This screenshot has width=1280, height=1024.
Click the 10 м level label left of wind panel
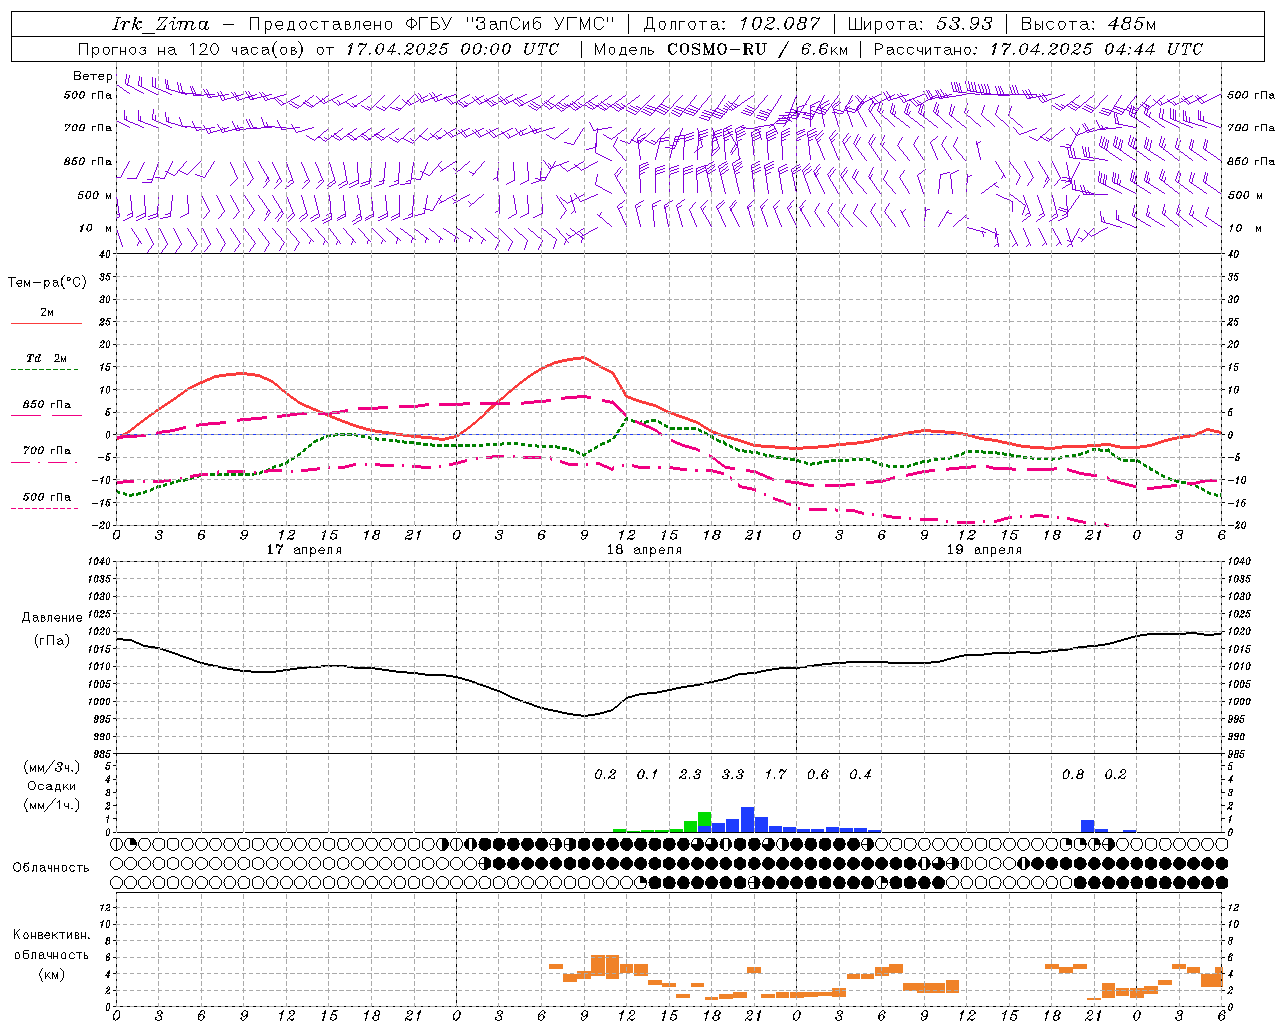97,228
